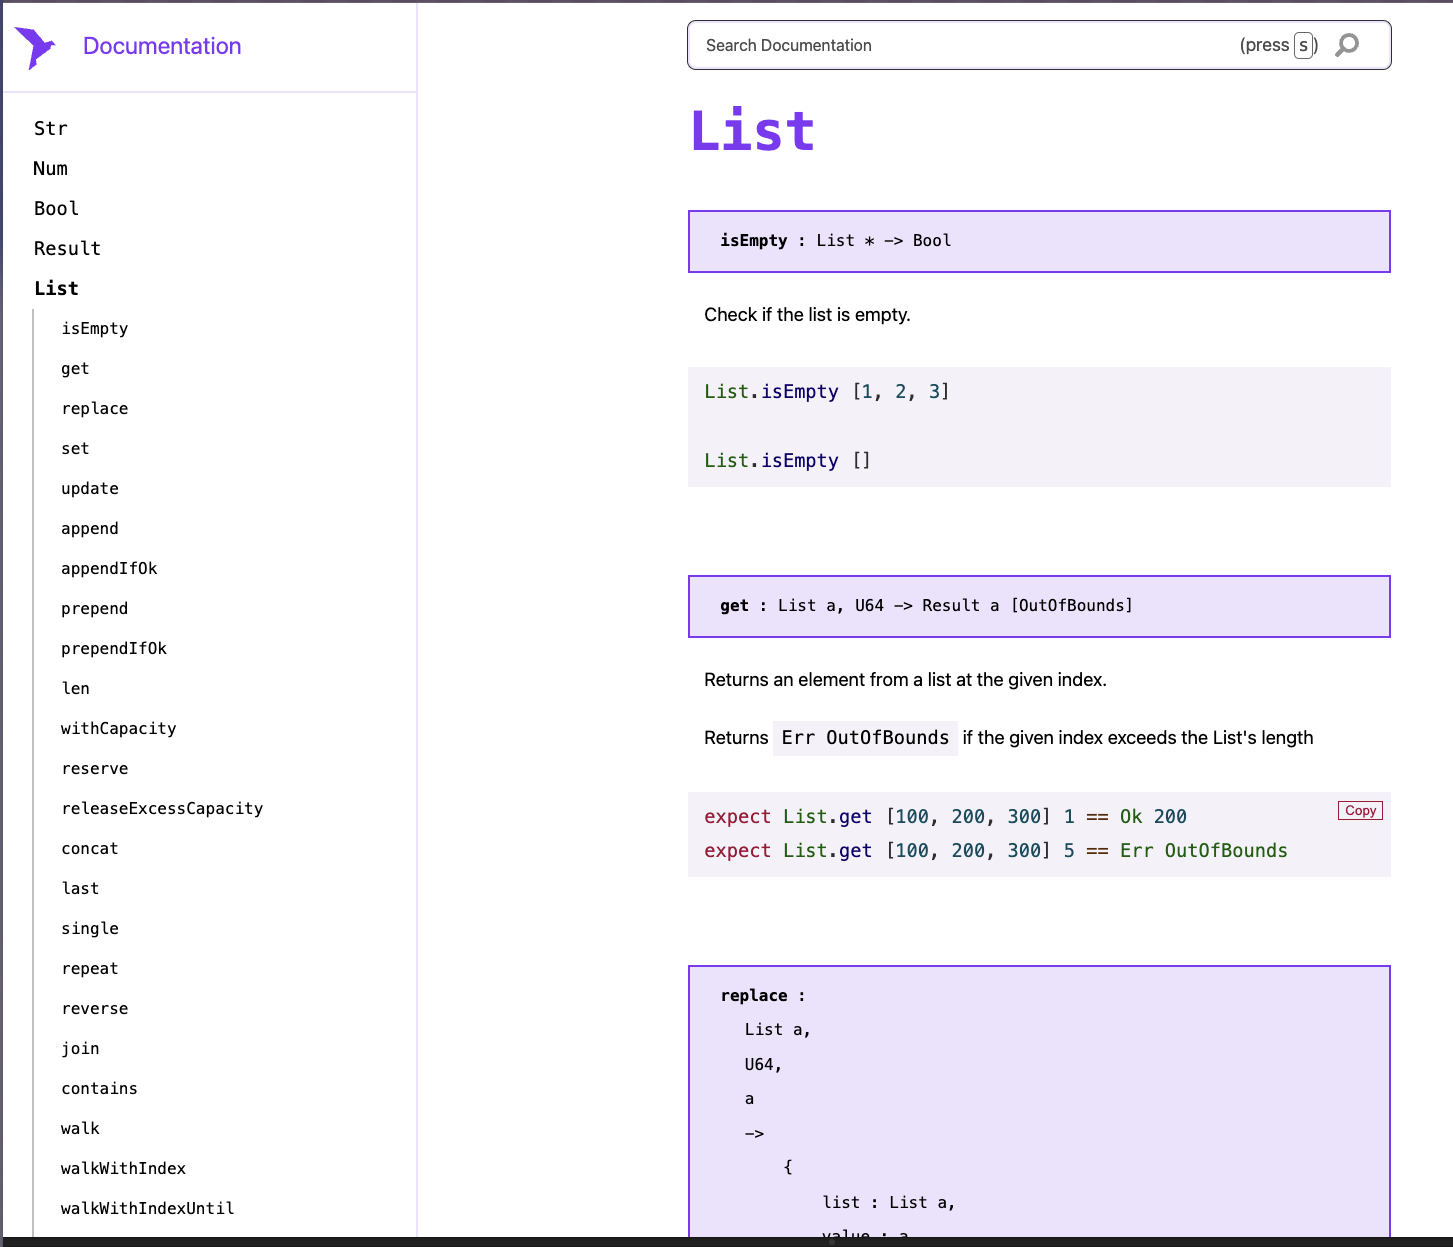This screenshot has width=1453, height=1247.
Task: Click the List page heading
Action: click(753, 131)
